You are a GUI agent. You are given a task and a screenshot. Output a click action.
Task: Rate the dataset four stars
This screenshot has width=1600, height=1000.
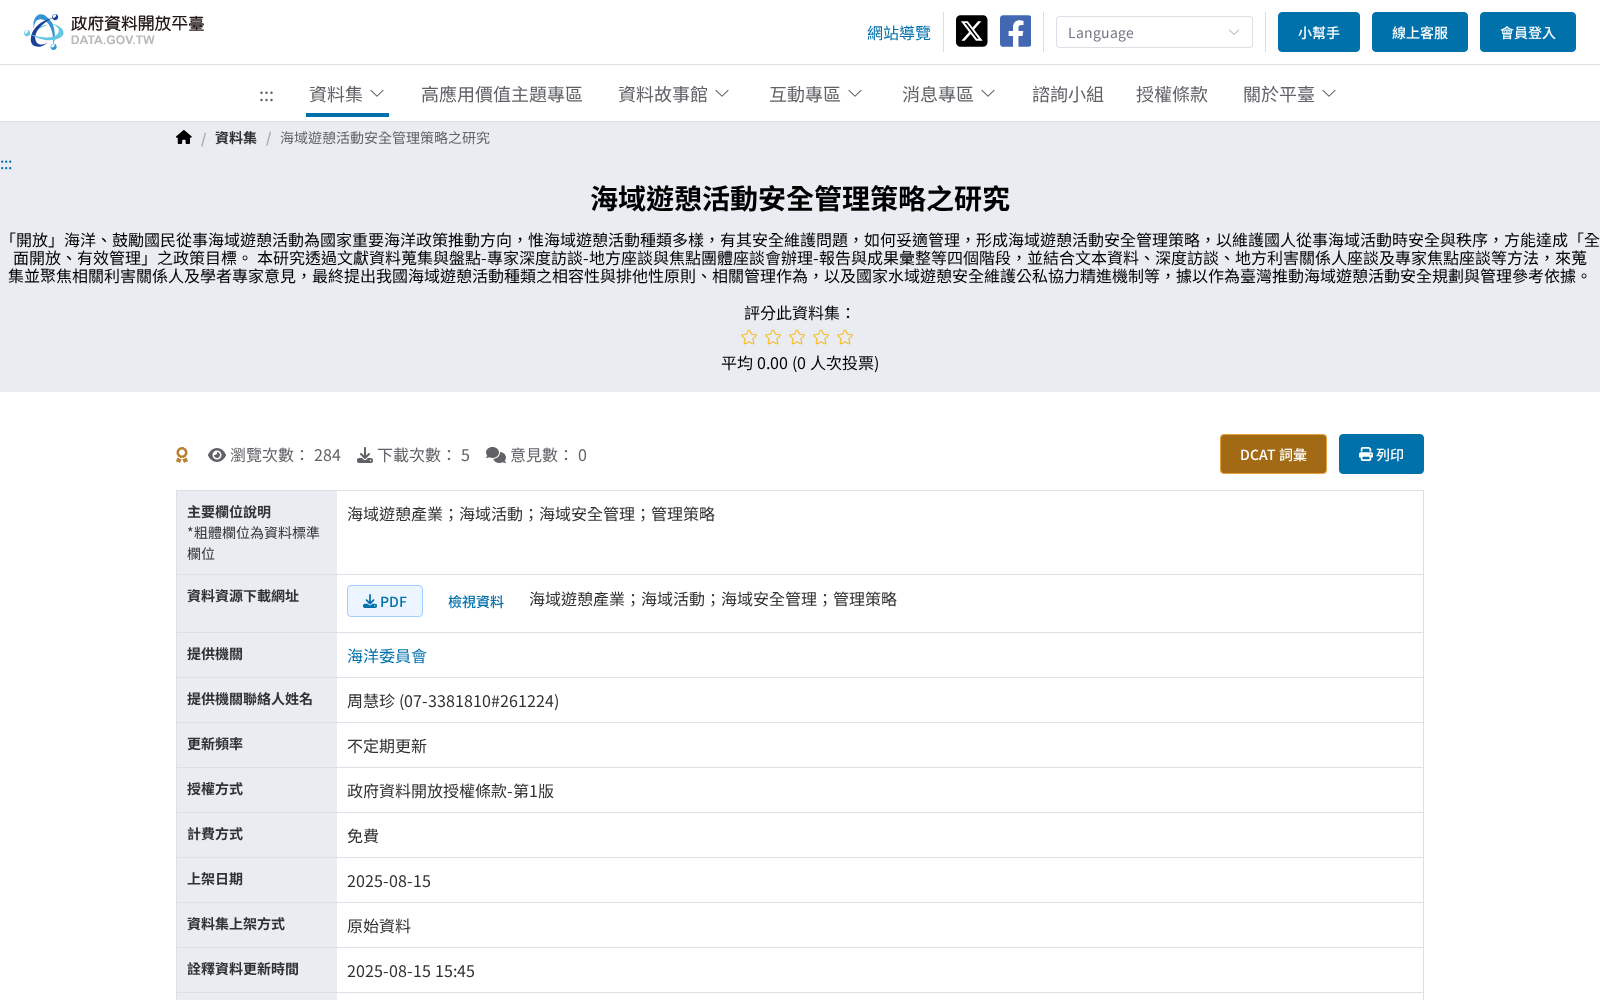click(821, 338)
